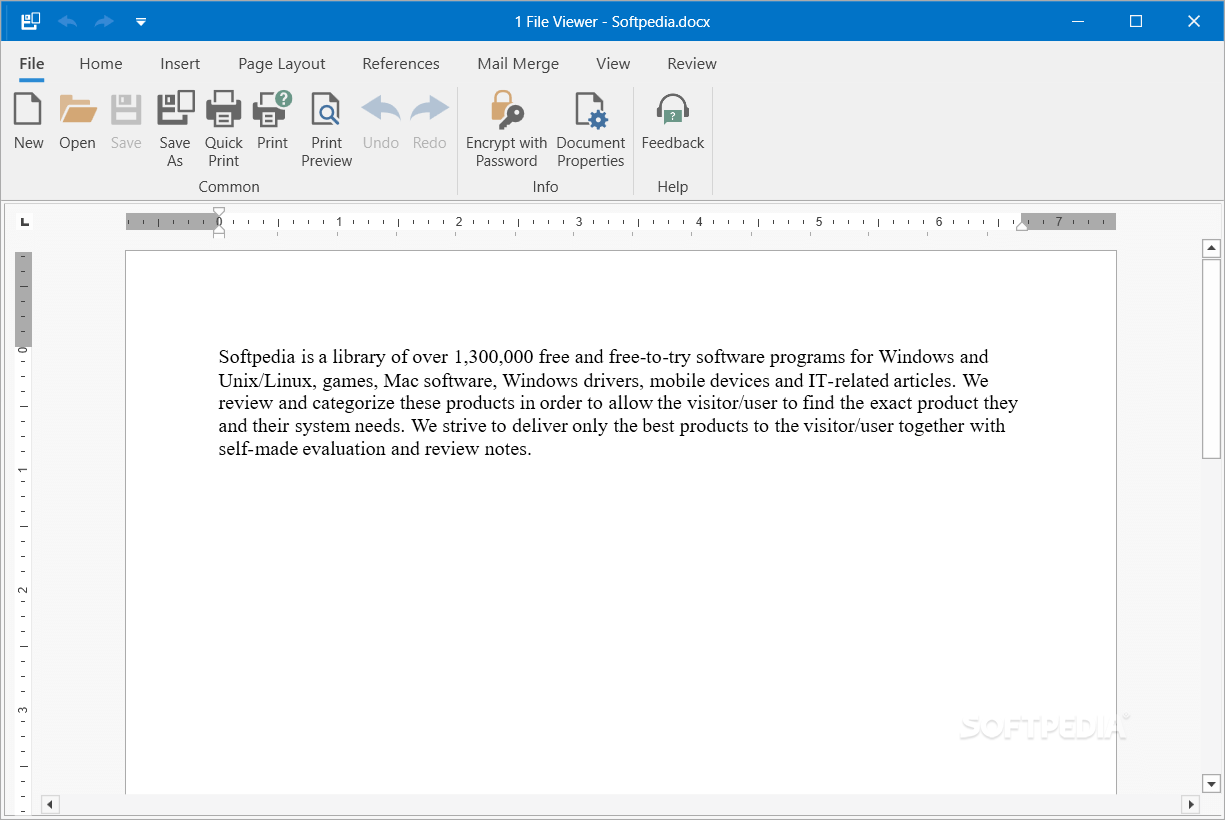Redo from the title bar quick access
Viewport: 1225px width, 820px height.
104,21
